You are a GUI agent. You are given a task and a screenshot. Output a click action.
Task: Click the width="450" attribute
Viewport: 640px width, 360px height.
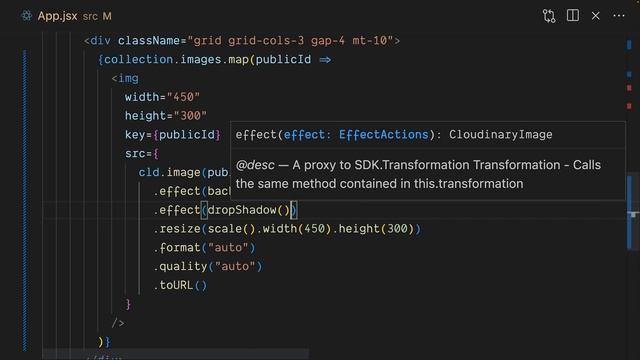tap(162, 97)
